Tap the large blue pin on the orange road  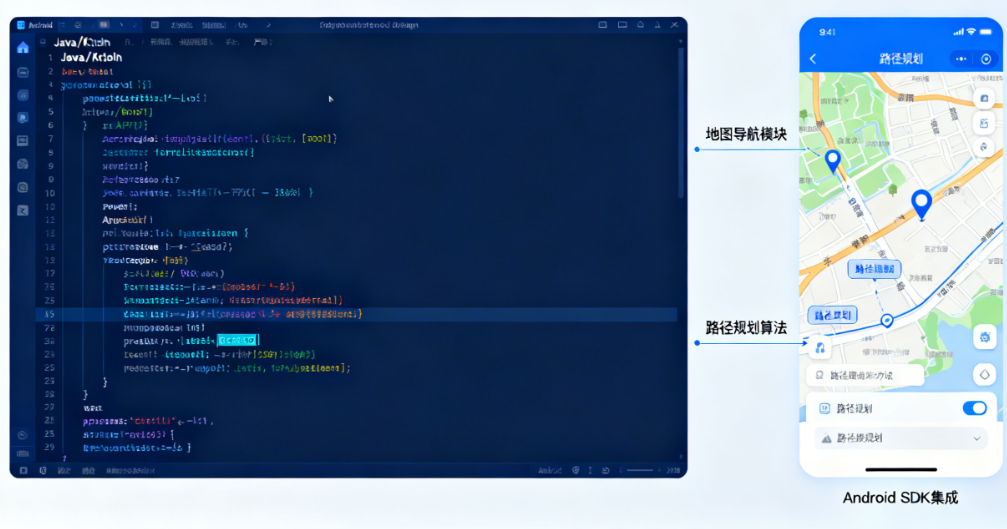922,204
